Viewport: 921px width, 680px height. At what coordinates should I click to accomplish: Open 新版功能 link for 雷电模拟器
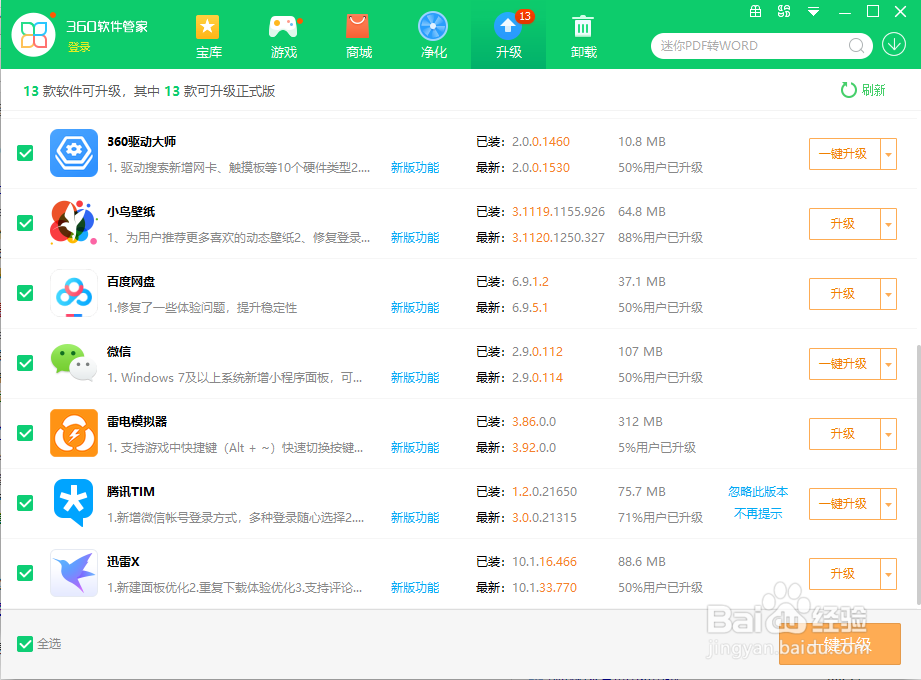click(x=415, y=447)
